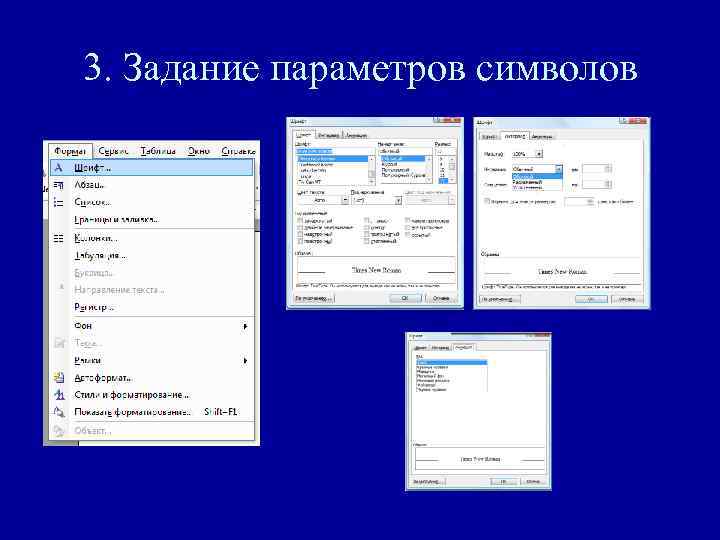Select Шрифт tab in the bottom animation dialog
Viewport: 720px width, 540px height.
coord(421,348)
